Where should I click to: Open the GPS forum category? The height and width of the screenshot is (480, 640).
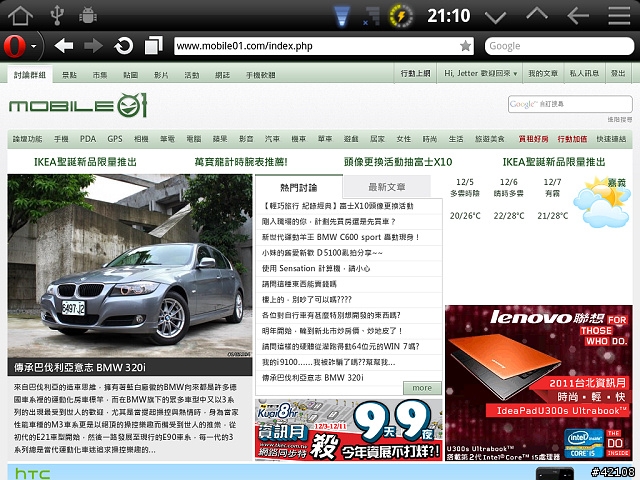click(x=115, y=139)
